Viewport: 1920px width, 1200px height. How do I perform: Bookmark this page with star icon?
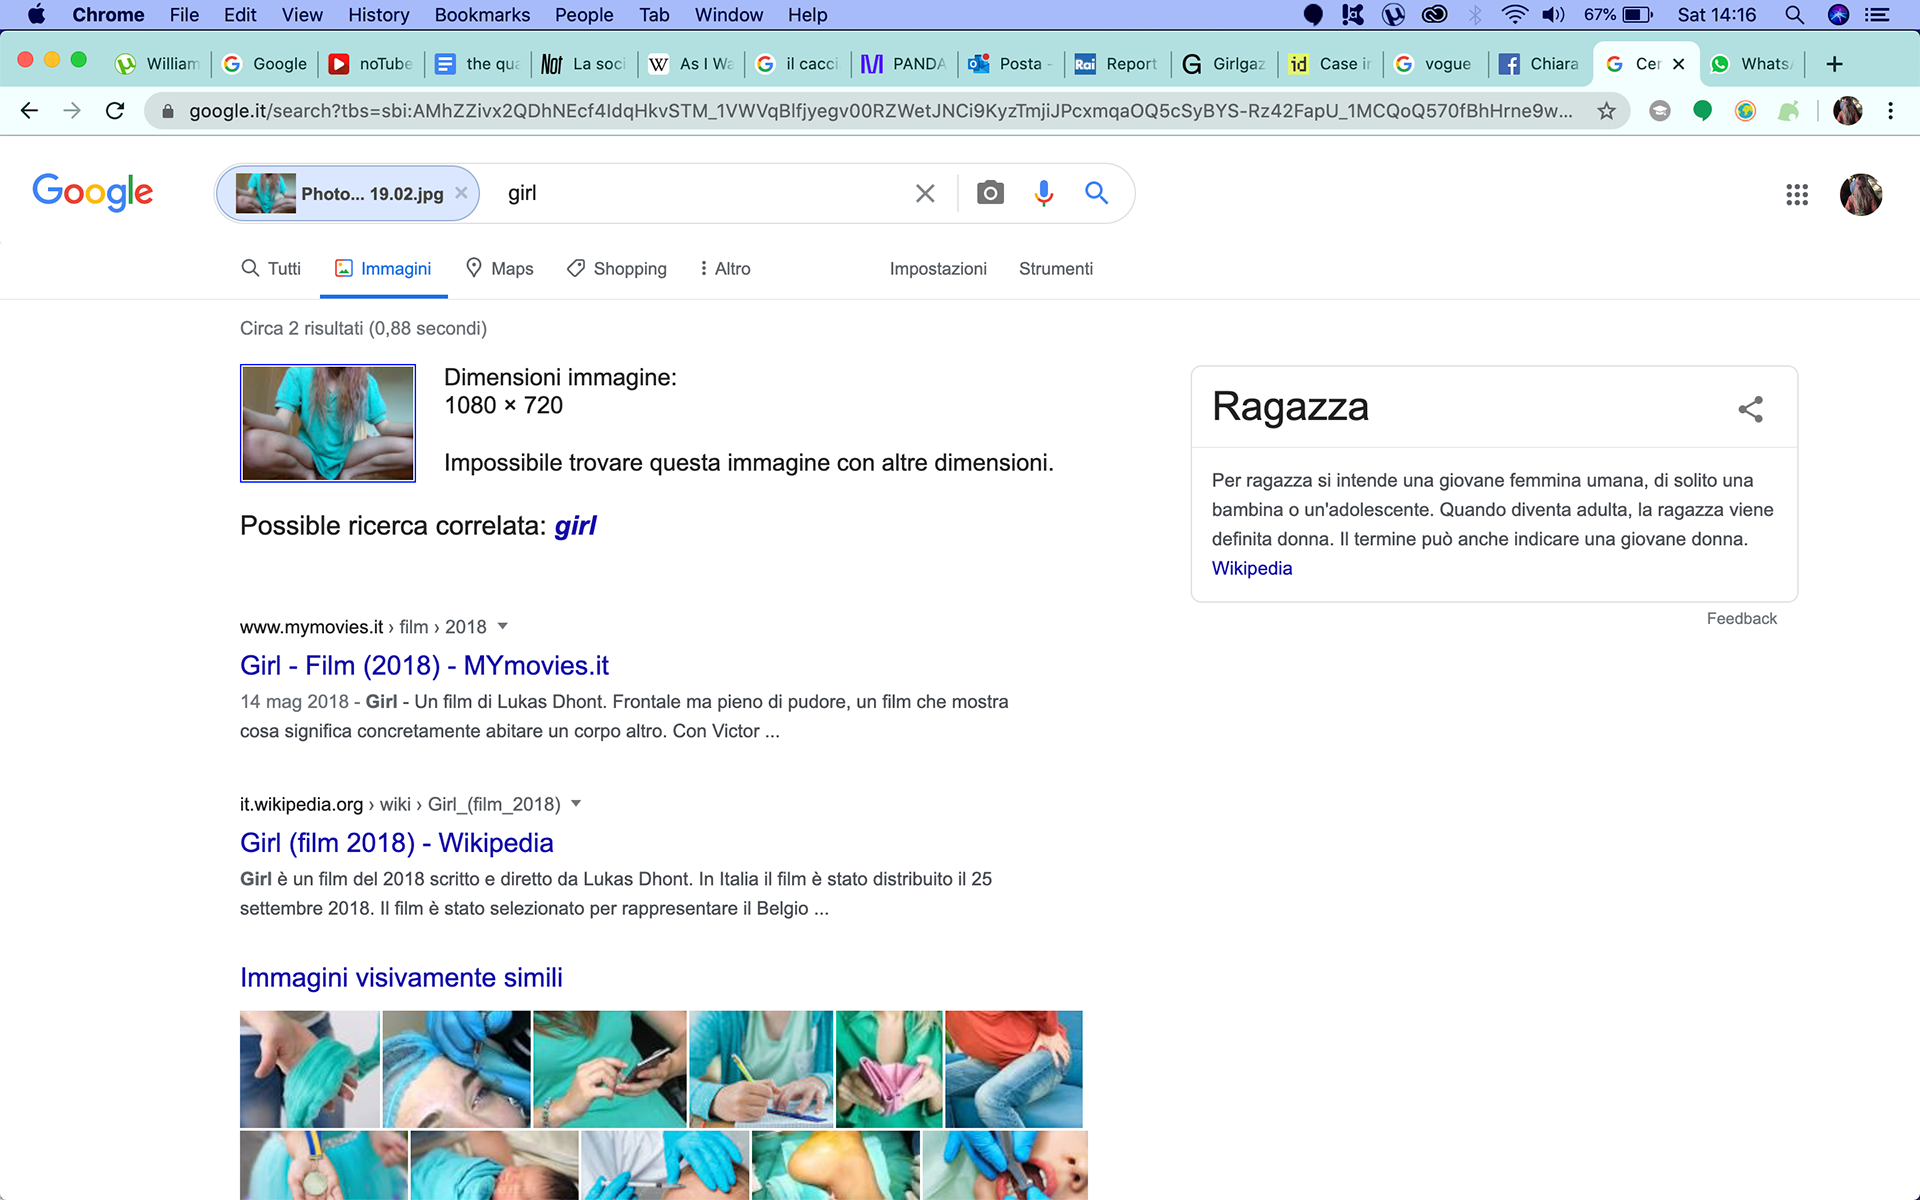[x=1606, y=111]
